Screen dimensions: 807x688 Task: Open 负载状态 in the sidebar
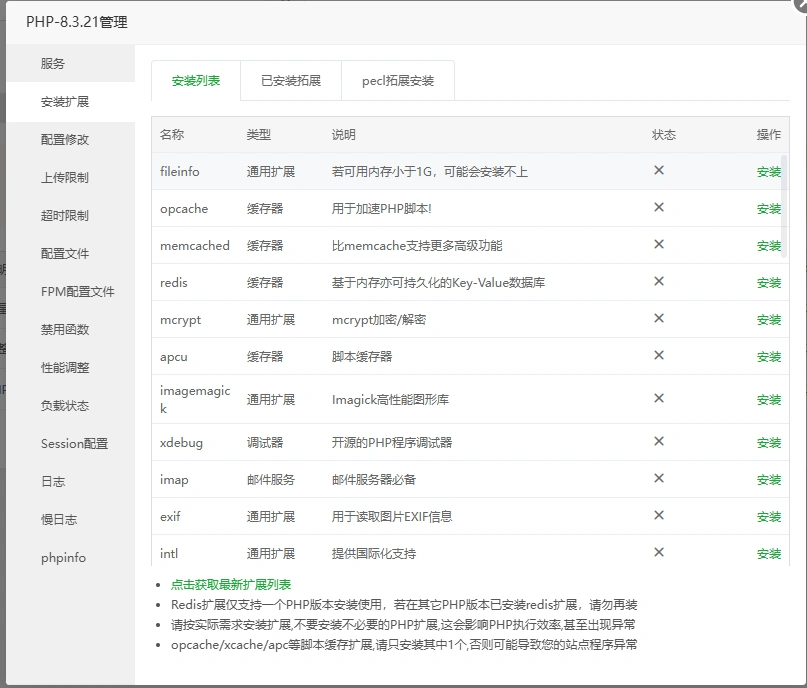tap(71, 405)
